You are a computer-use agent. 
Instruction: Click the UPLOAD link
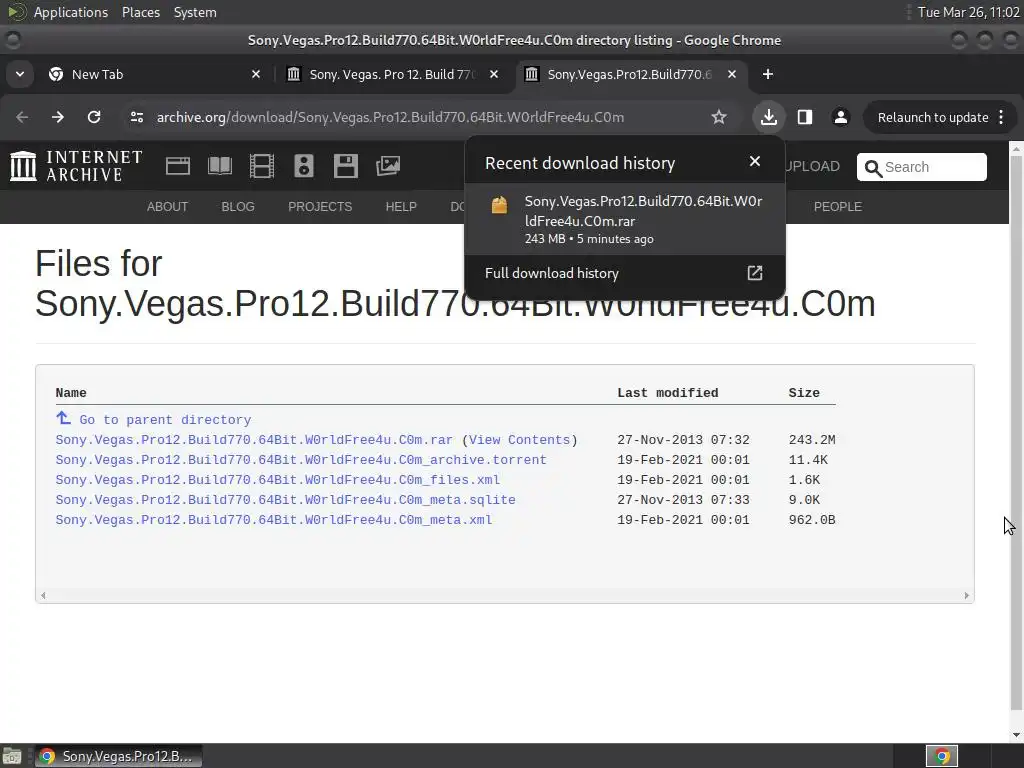812,167
